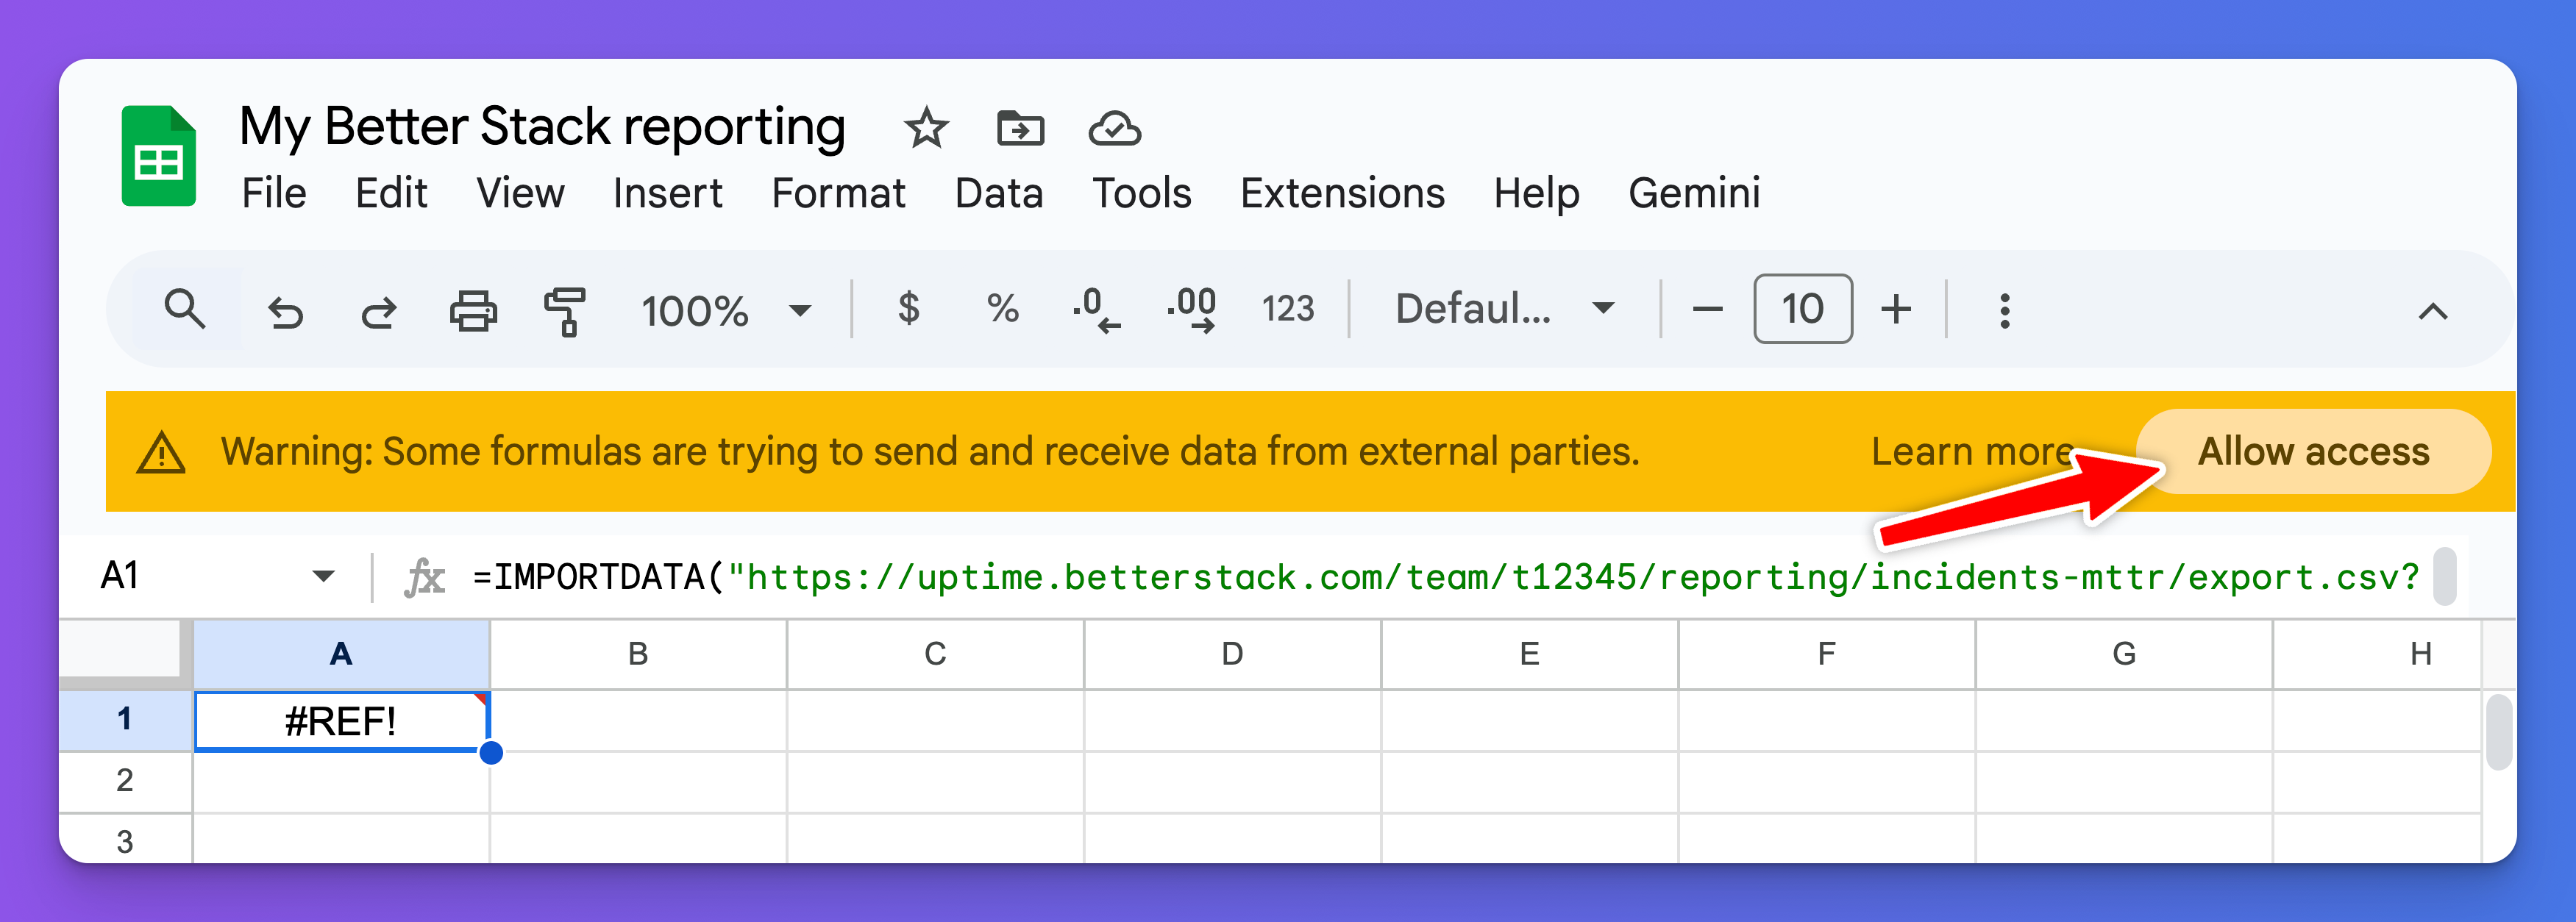Print the spreadsheet
Viewport: 2576px width, 922px height.
click(x=472, y=309)
